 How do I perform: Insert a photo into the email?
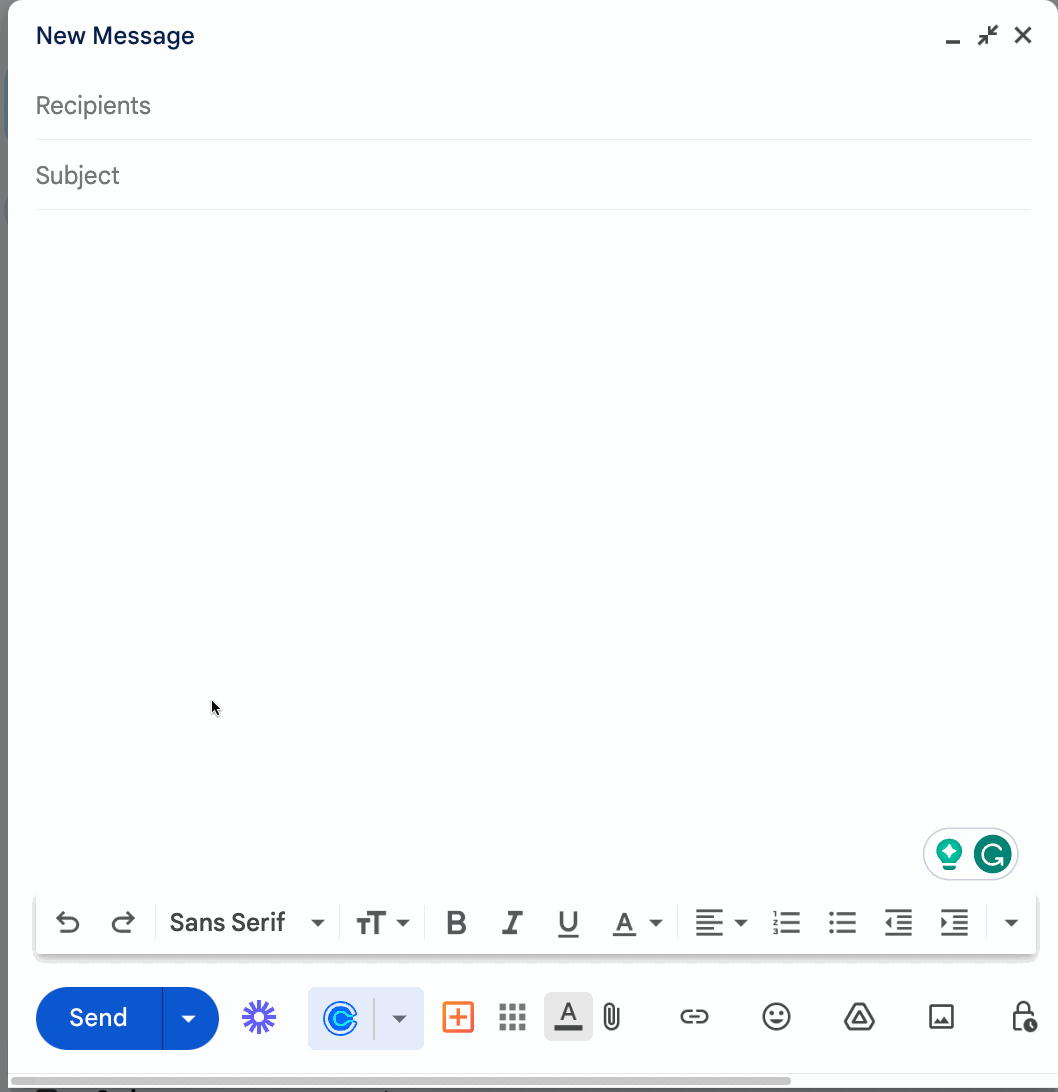941,1017
